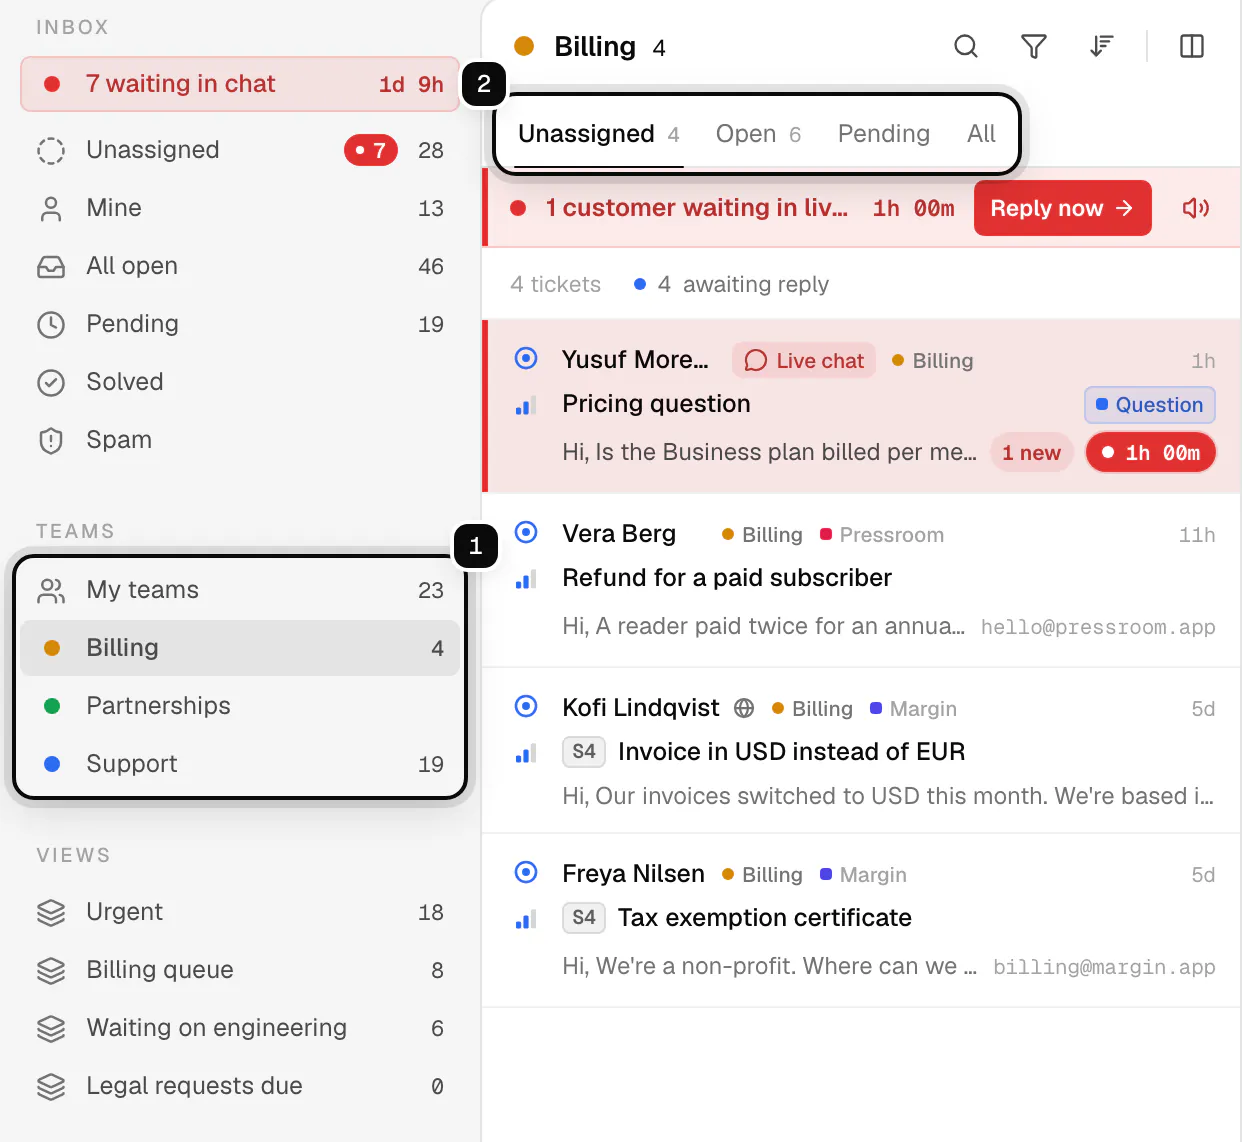Screen dimensions: 1242x1142
Task: Click the Pending clock icon
Action: coord(51,324)
